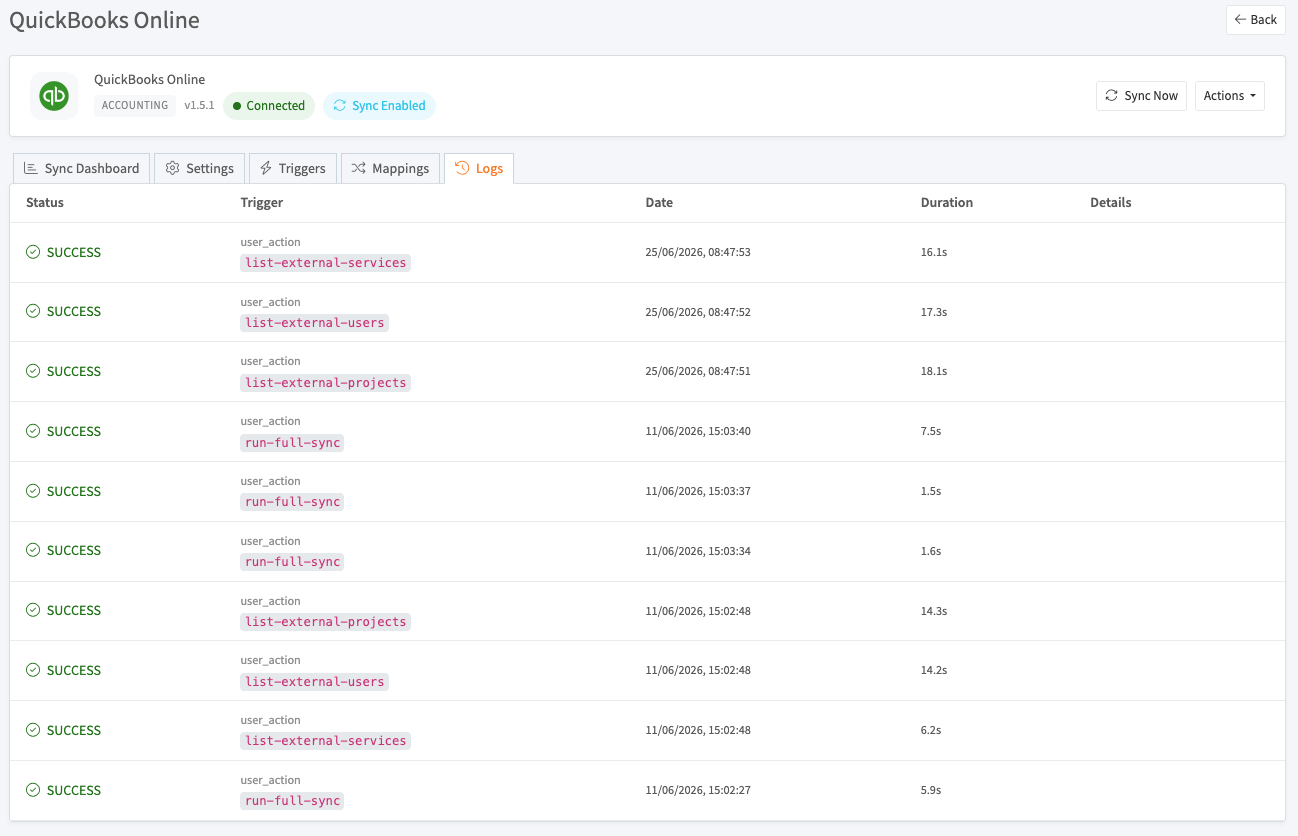Click list-external-users tag in 14.2s row
Screen dimensions: 1298x836
pos(315,682)
